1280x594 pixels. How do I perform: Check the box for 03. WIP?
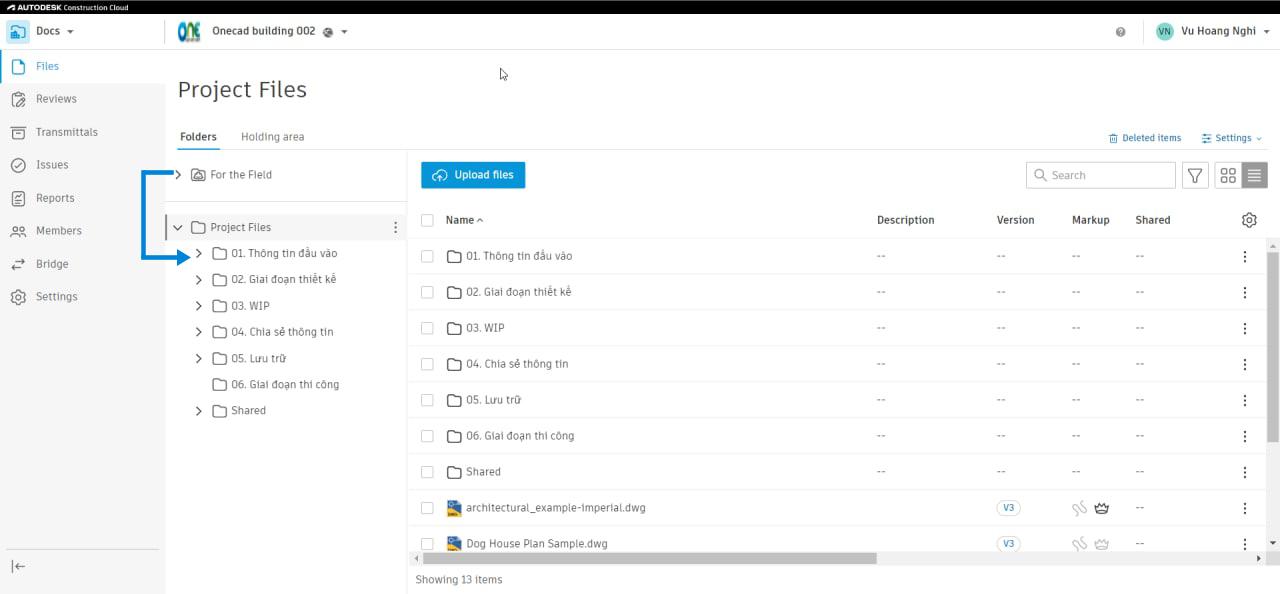(x=427, y=328)
